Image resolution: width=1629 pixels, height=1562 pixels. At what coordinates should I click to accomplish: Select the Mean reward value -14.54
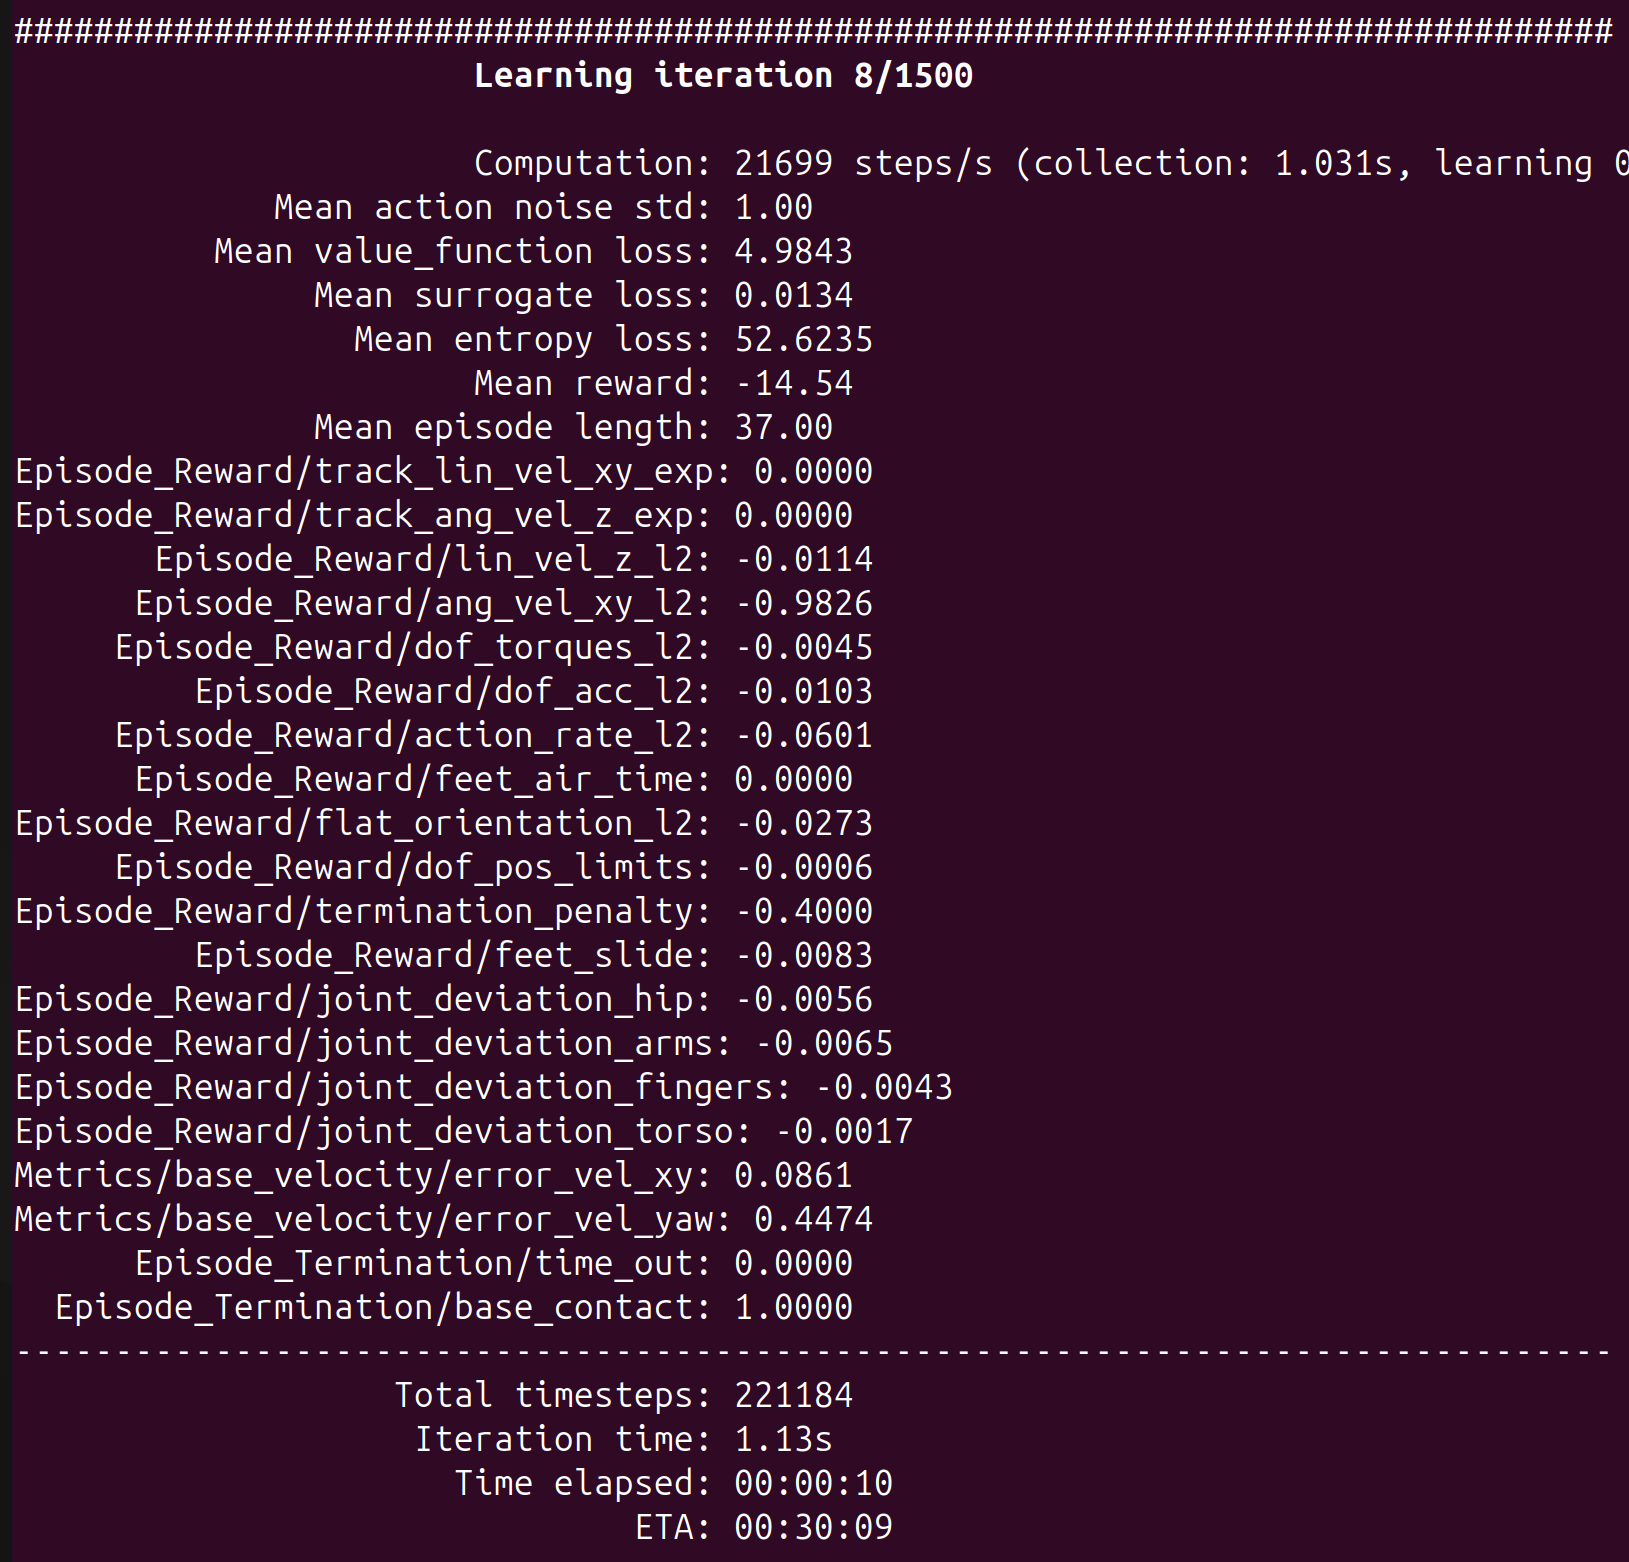tap(793, 382)
